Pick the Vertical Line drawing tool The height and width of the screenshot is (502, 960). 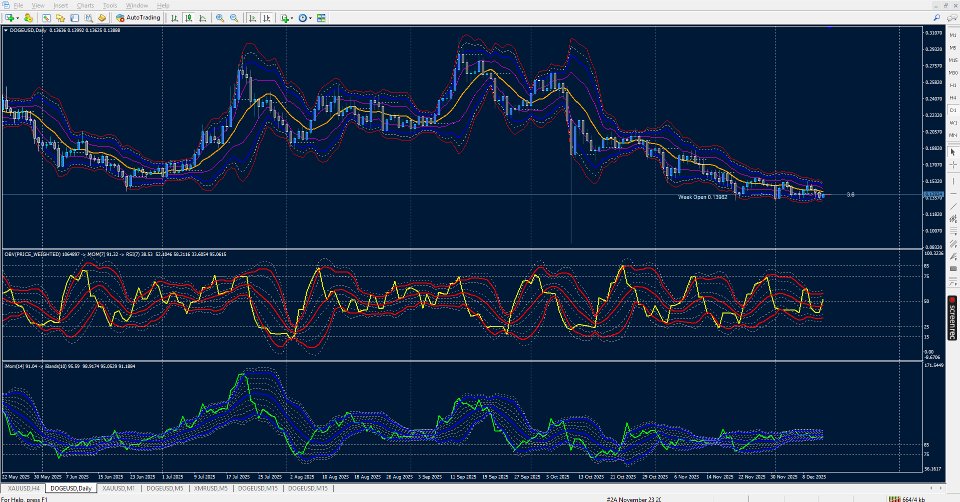click(x=952, y=181)
